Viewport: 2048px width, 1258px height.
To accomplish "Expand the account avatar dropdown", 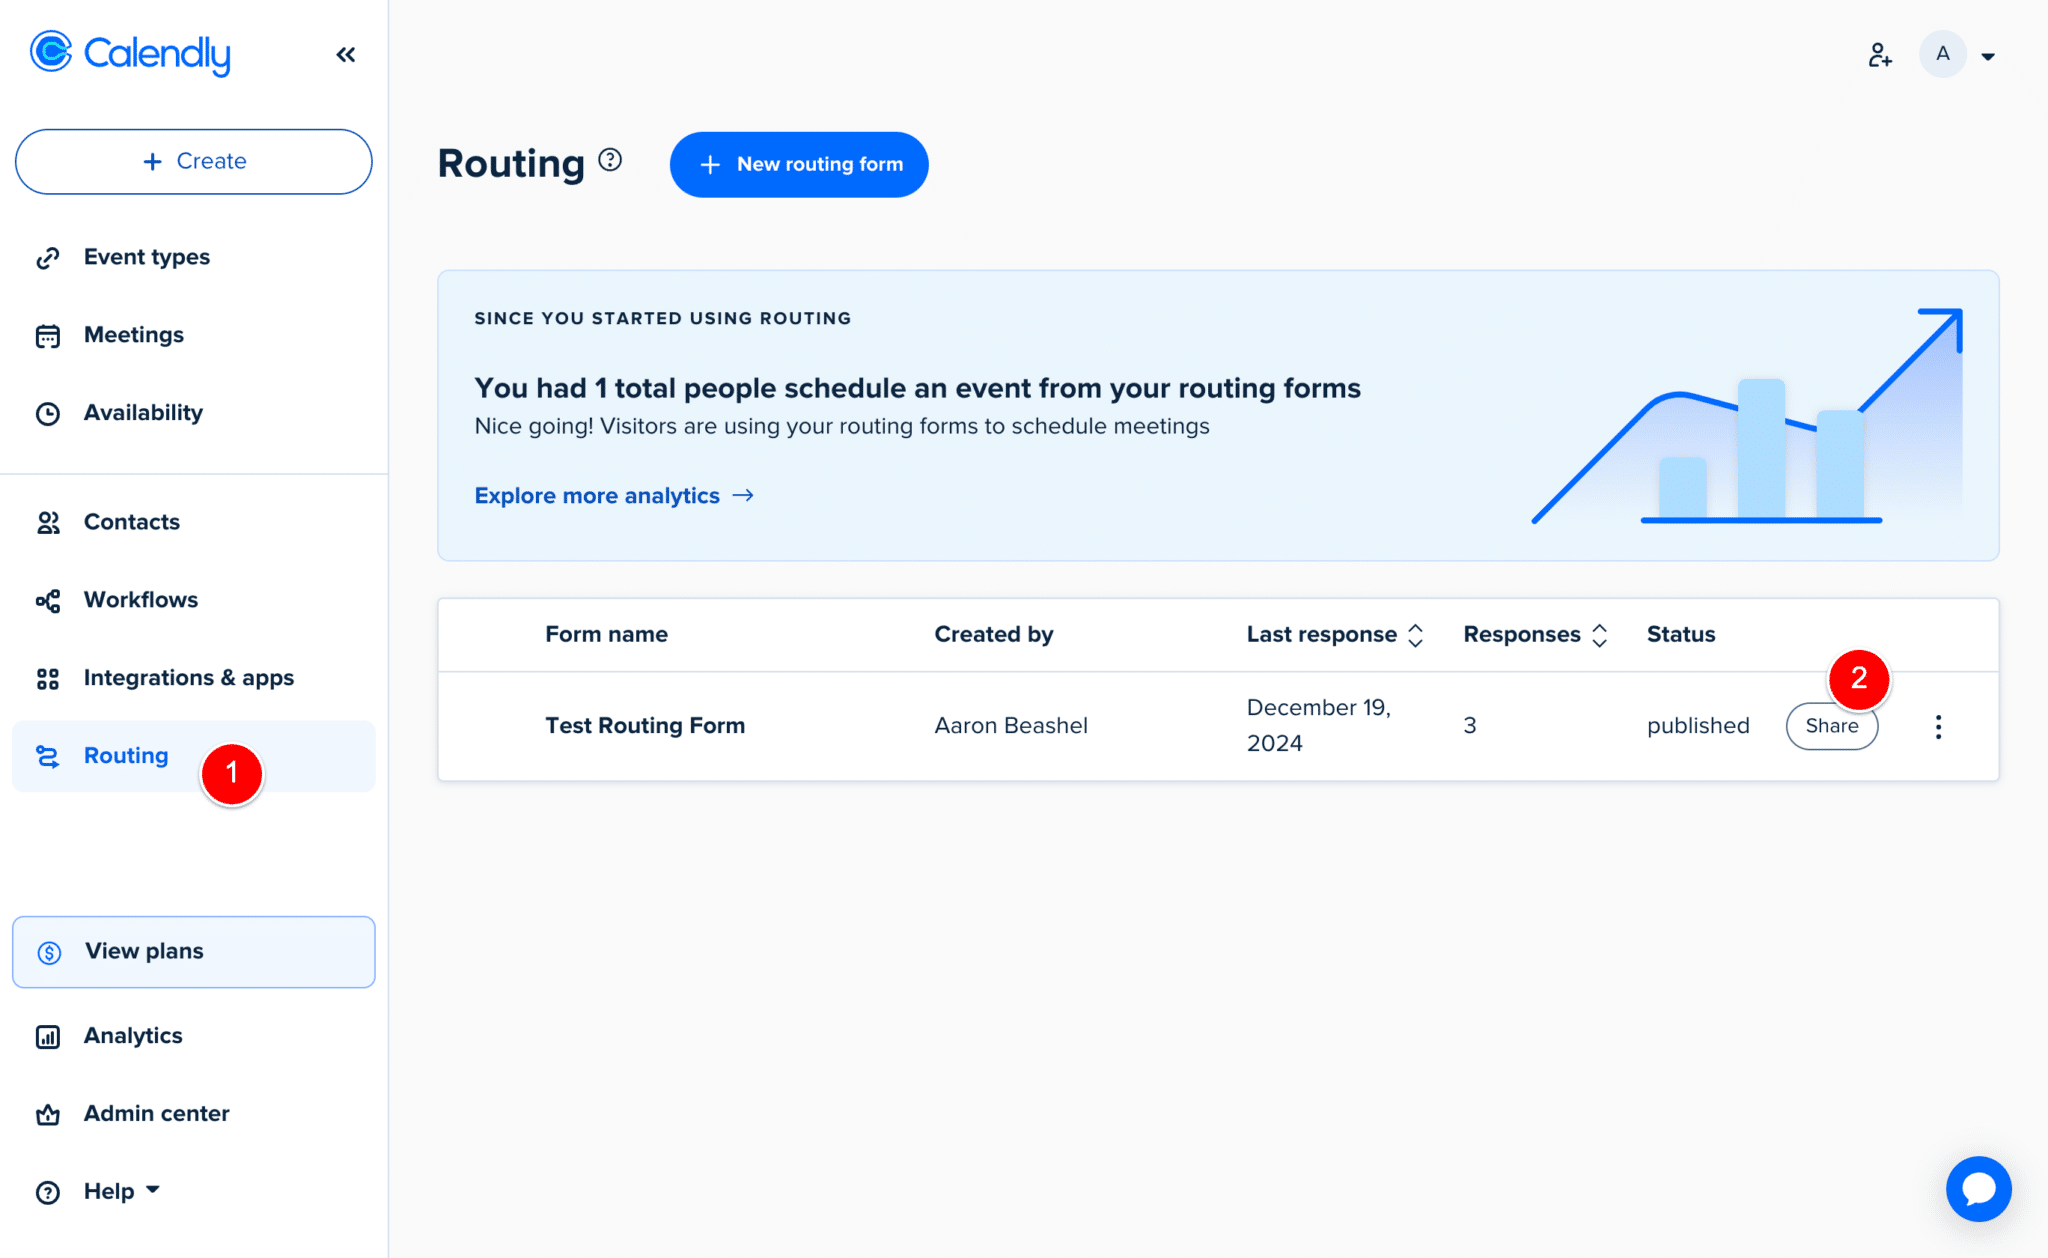I will tap(1987, 56).
